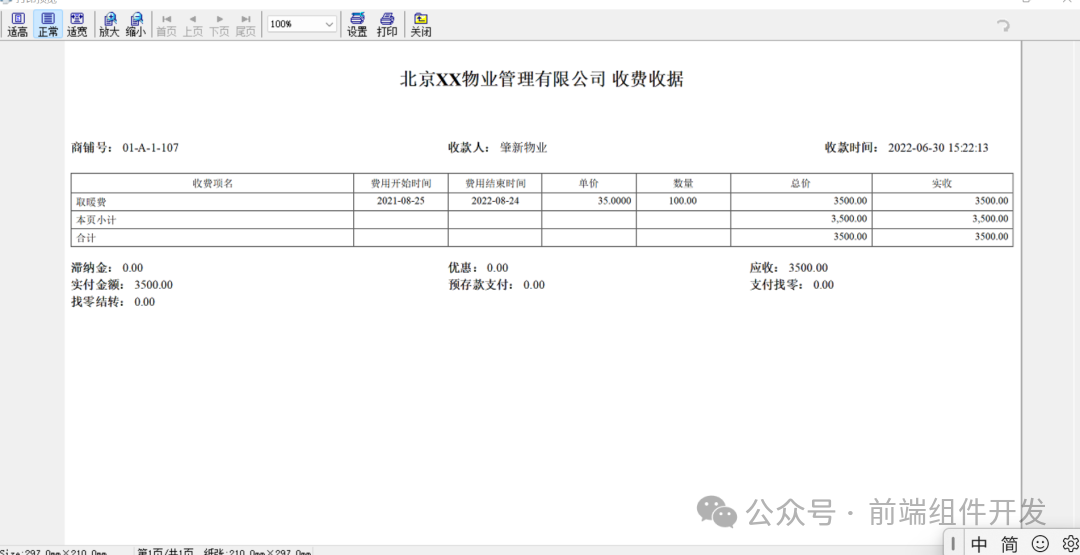Screen dimensions: 1080x555
Task: Click the 实收 column header
Action: point(942,183)
